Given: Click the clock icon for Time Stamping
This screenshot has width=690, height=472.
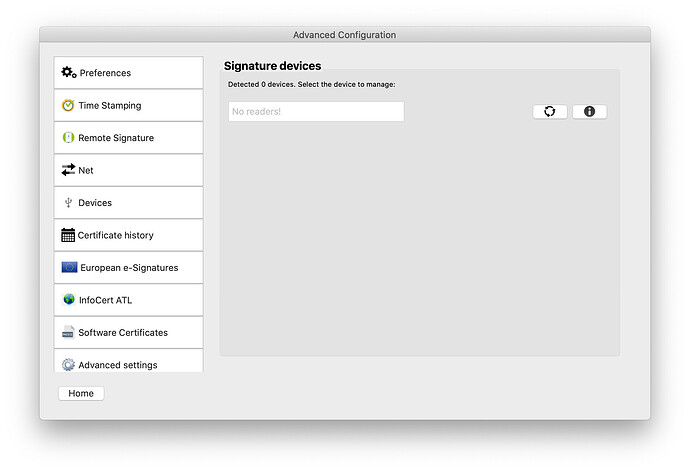Looking at the screenshot, I should click(68, 105).
